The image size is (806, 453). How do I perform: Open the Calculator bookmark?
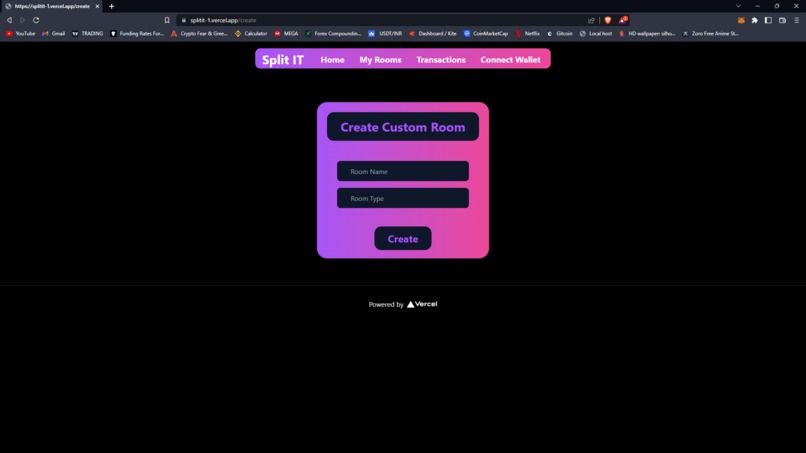(x=251, y=33)
